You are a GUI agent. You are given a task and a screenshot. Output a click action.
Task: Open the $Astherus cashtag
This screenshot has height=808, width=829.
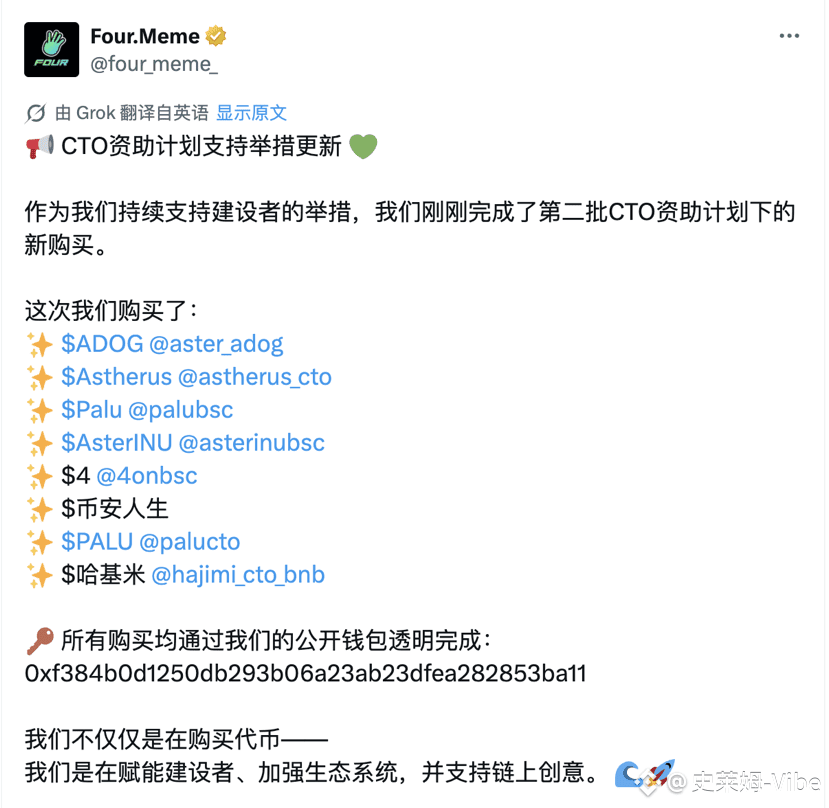116,377
